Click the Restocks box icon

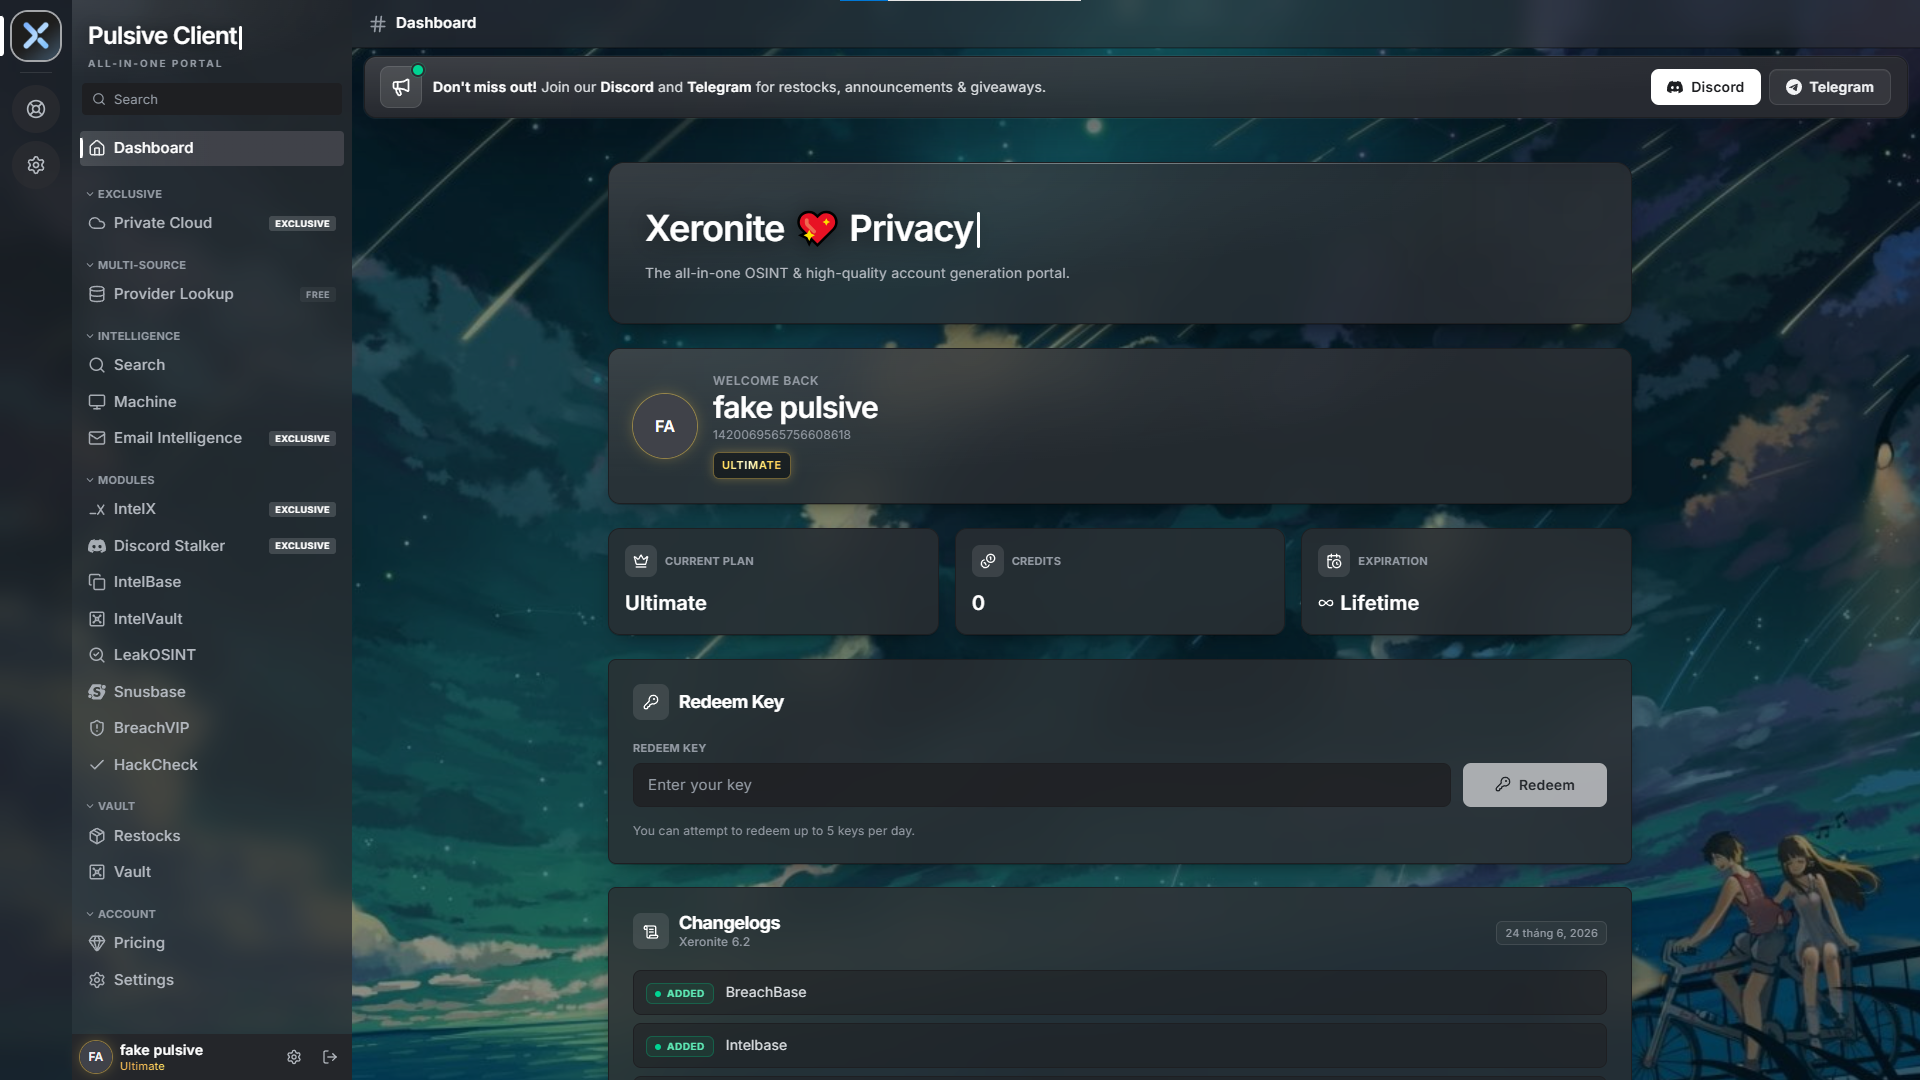tap(97, 836)
